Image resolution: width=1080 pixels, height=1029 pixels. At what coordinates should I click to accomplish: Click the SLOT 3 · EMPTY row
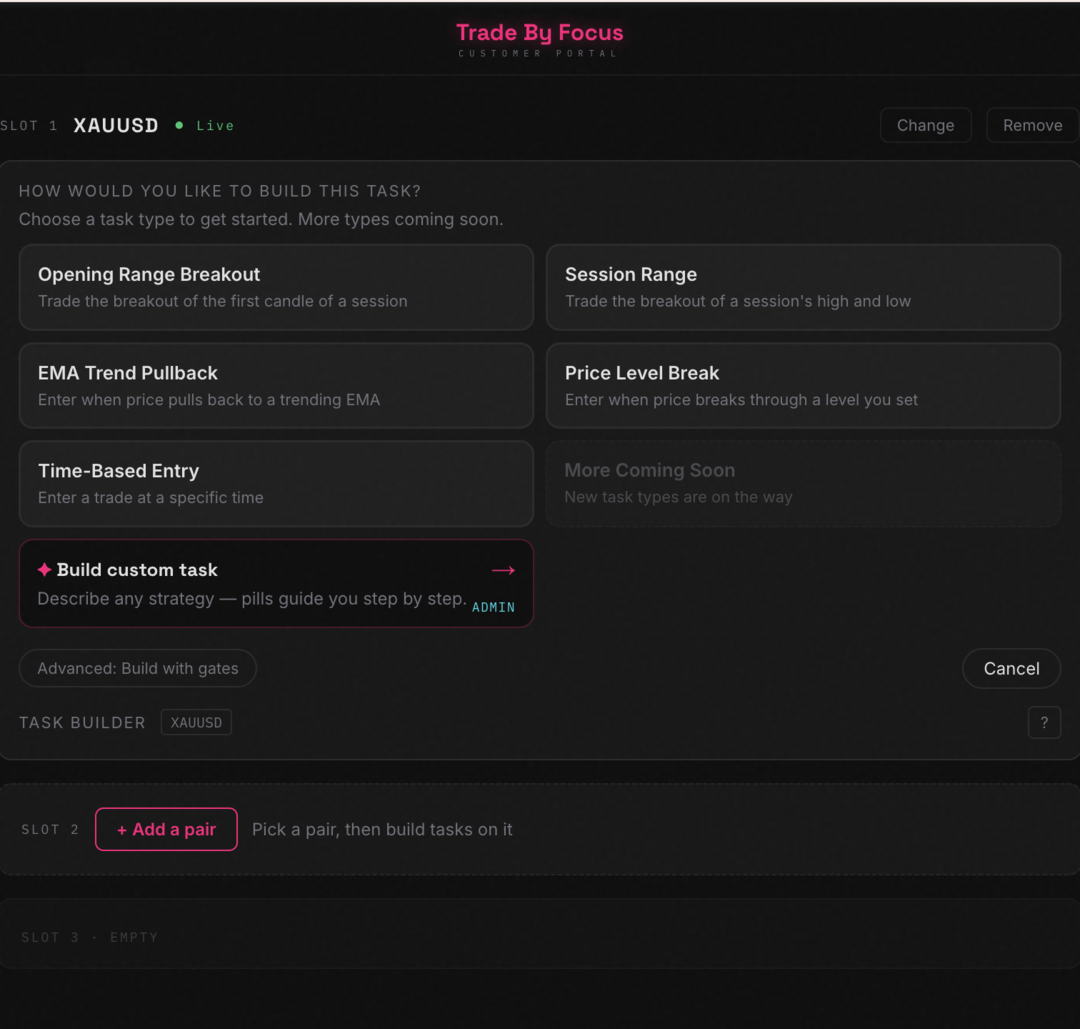tap(539, 934)
